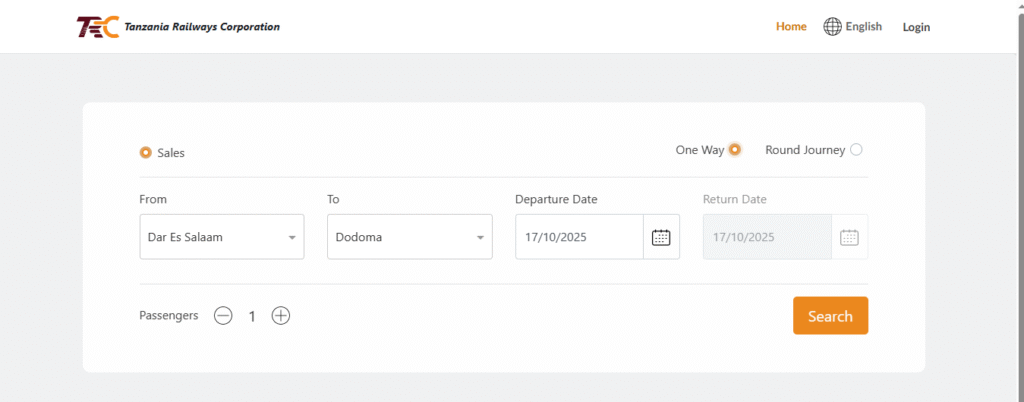This screenshot has height=402, width=1024.
Task: Click the Departure Date text field
Action: click(x=578, y=237)
